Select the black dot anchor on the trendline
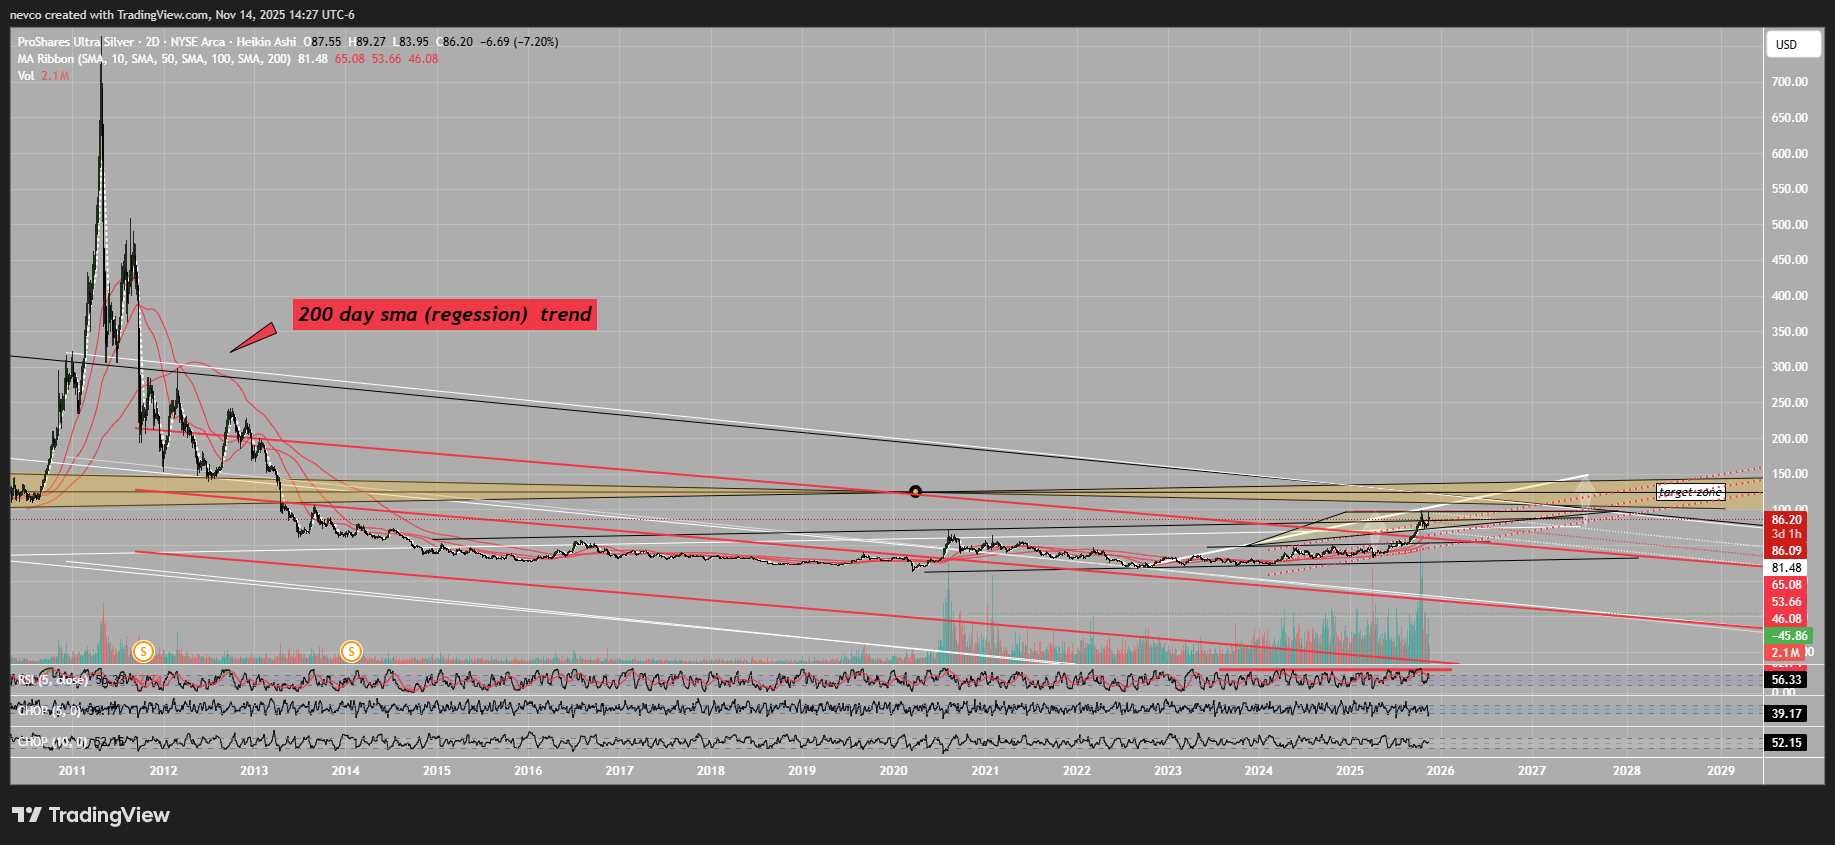This screenshot has height=845, width=1835. click(x=915, y=491)
